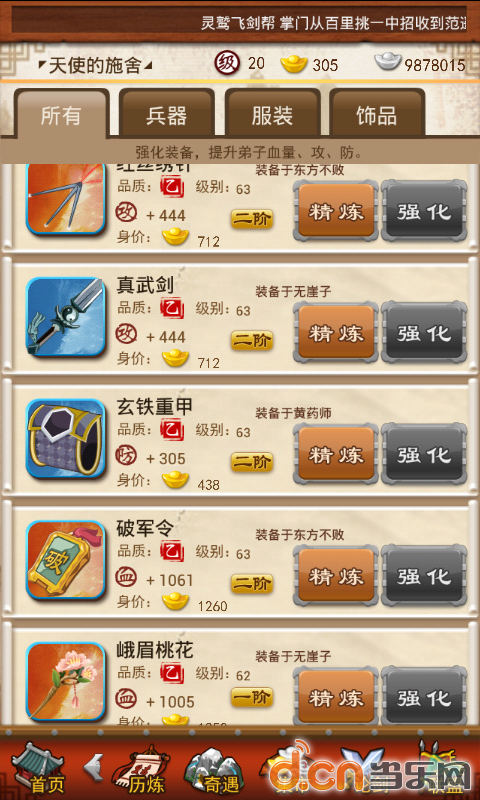Tap the silver ingot currency icon
The width and height of the screenshot is (480, 800).
(x=388, y=62)
